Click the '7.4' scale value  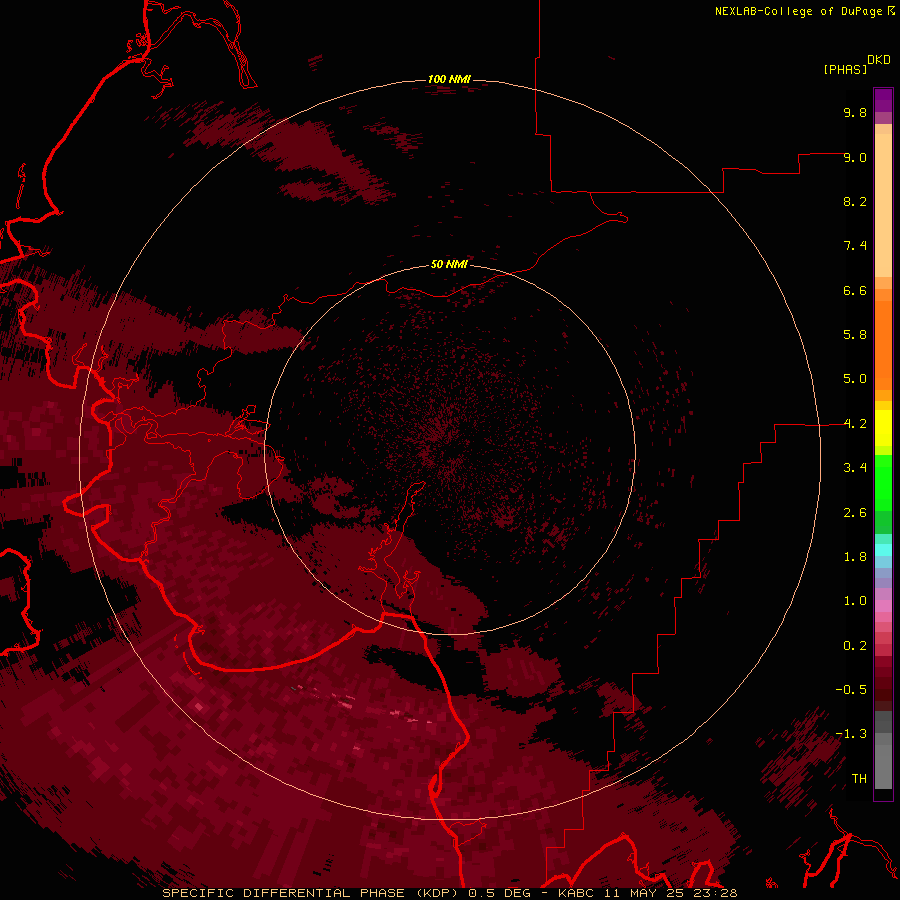point(855,246)
